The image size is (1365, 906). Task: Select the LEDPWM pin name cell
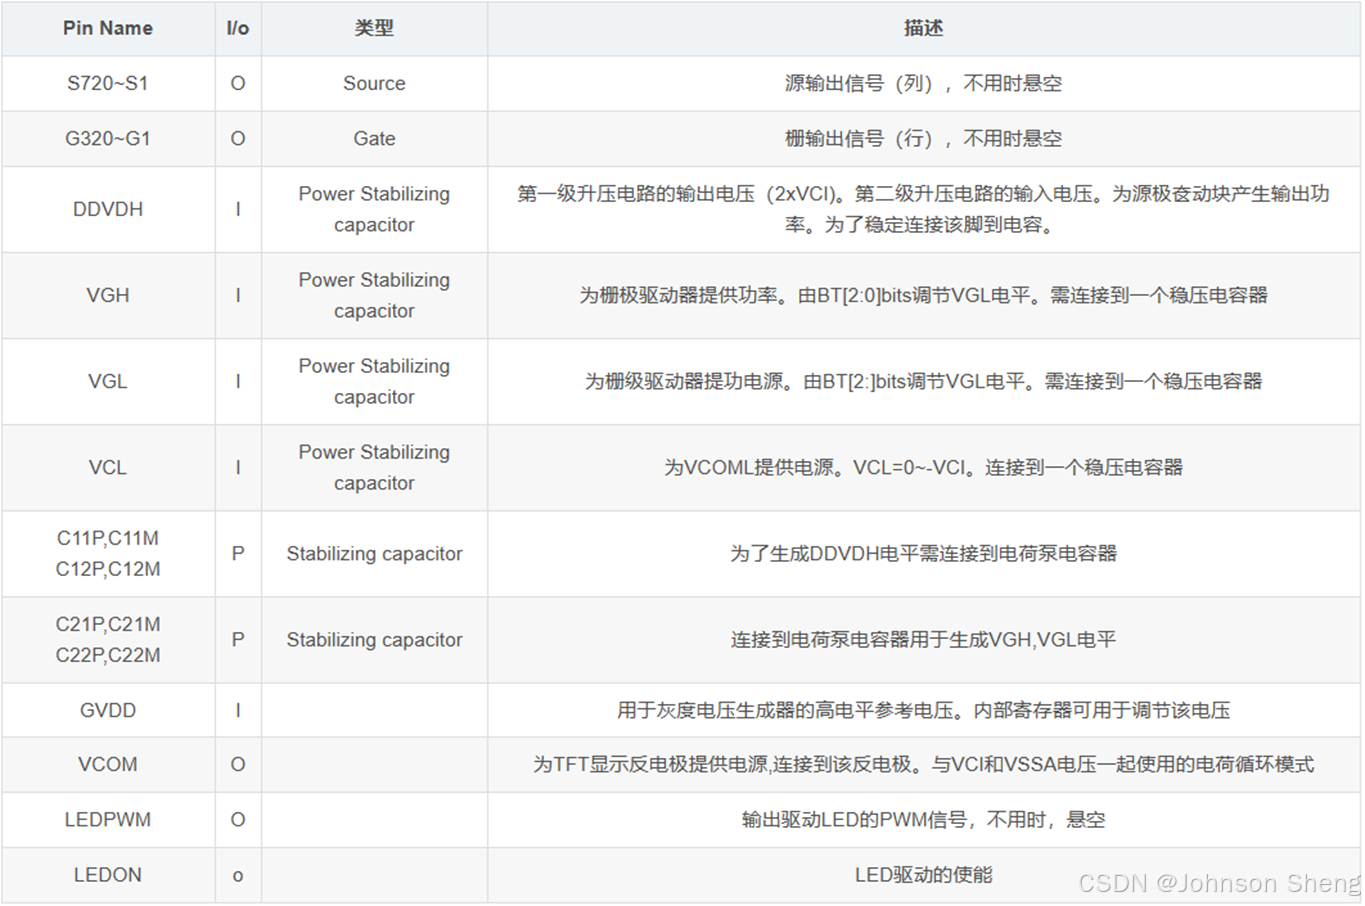(107, 819)
